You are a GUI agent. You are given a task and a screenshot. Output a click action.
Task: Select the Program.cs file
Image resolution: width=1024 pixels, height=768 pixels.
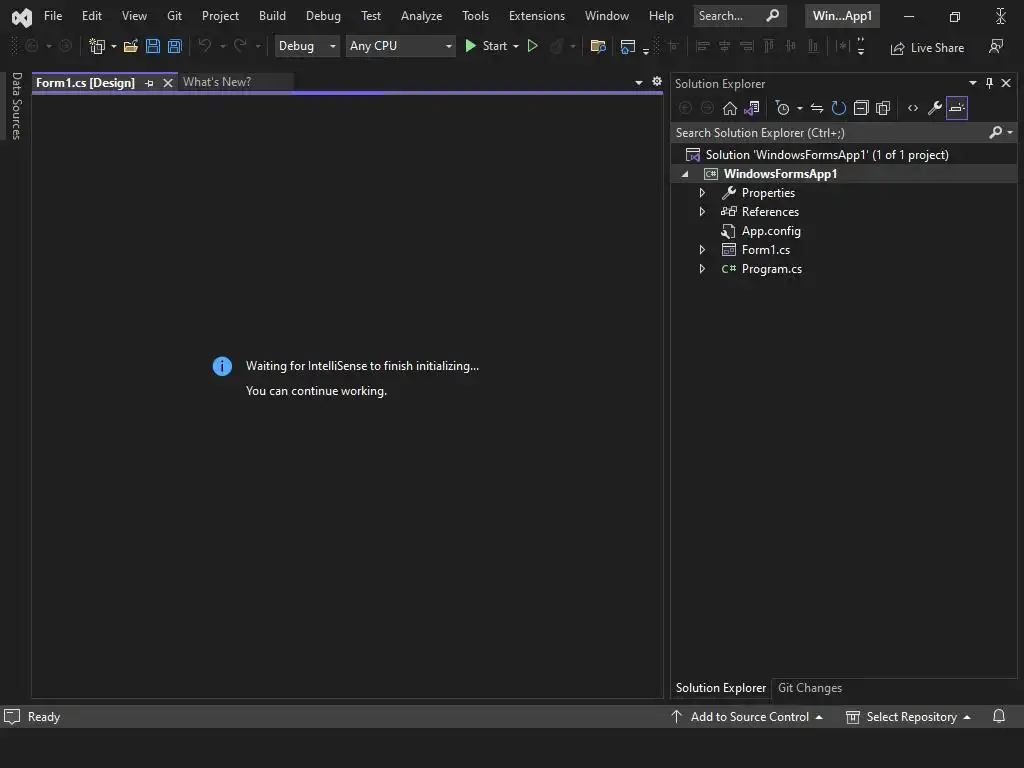point(771,268)
